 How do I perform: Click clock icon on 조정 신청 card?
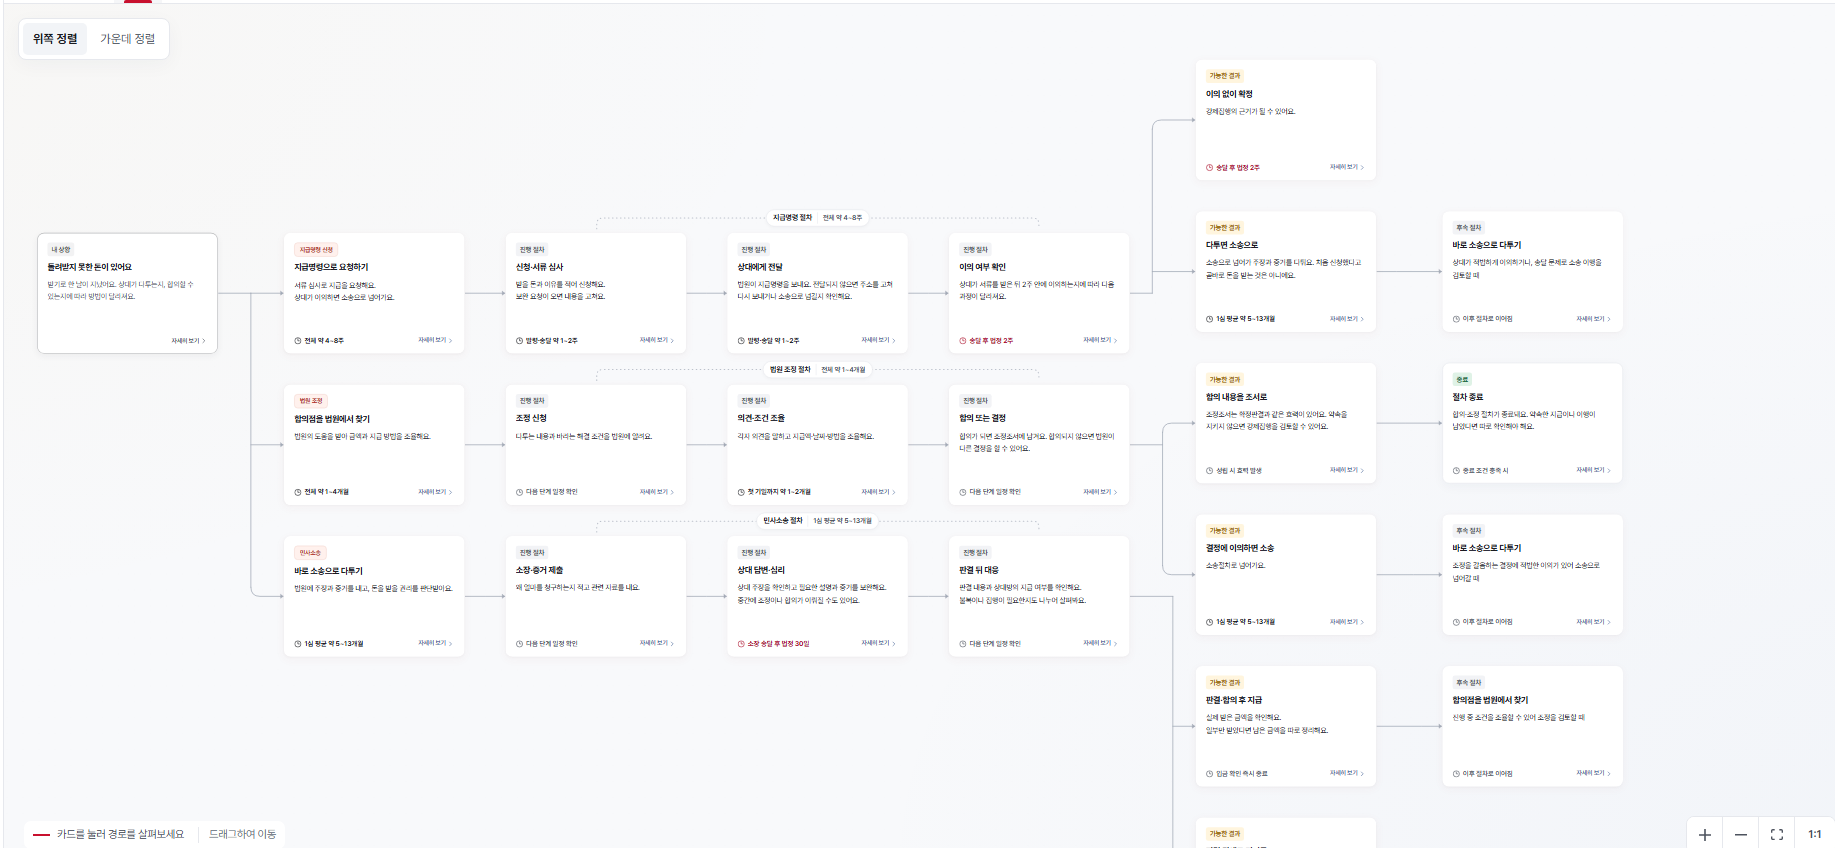[x=519, y=492]
